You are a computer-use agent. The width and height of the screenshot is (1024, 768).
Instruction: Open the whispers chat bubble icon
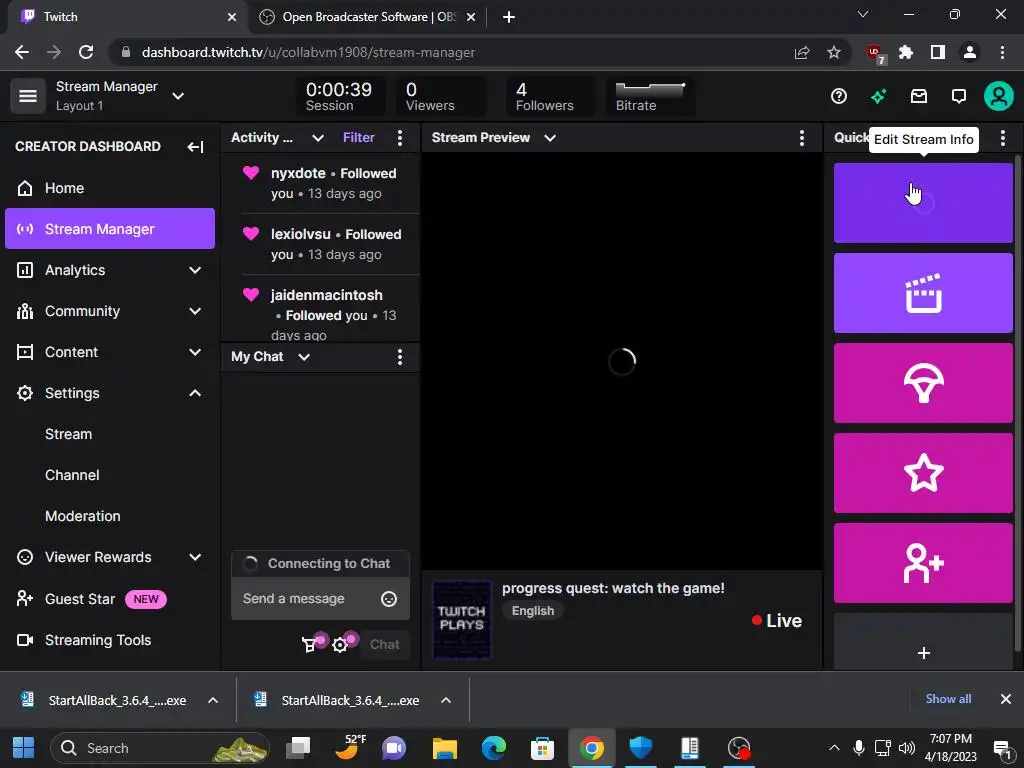pos(958,97)
